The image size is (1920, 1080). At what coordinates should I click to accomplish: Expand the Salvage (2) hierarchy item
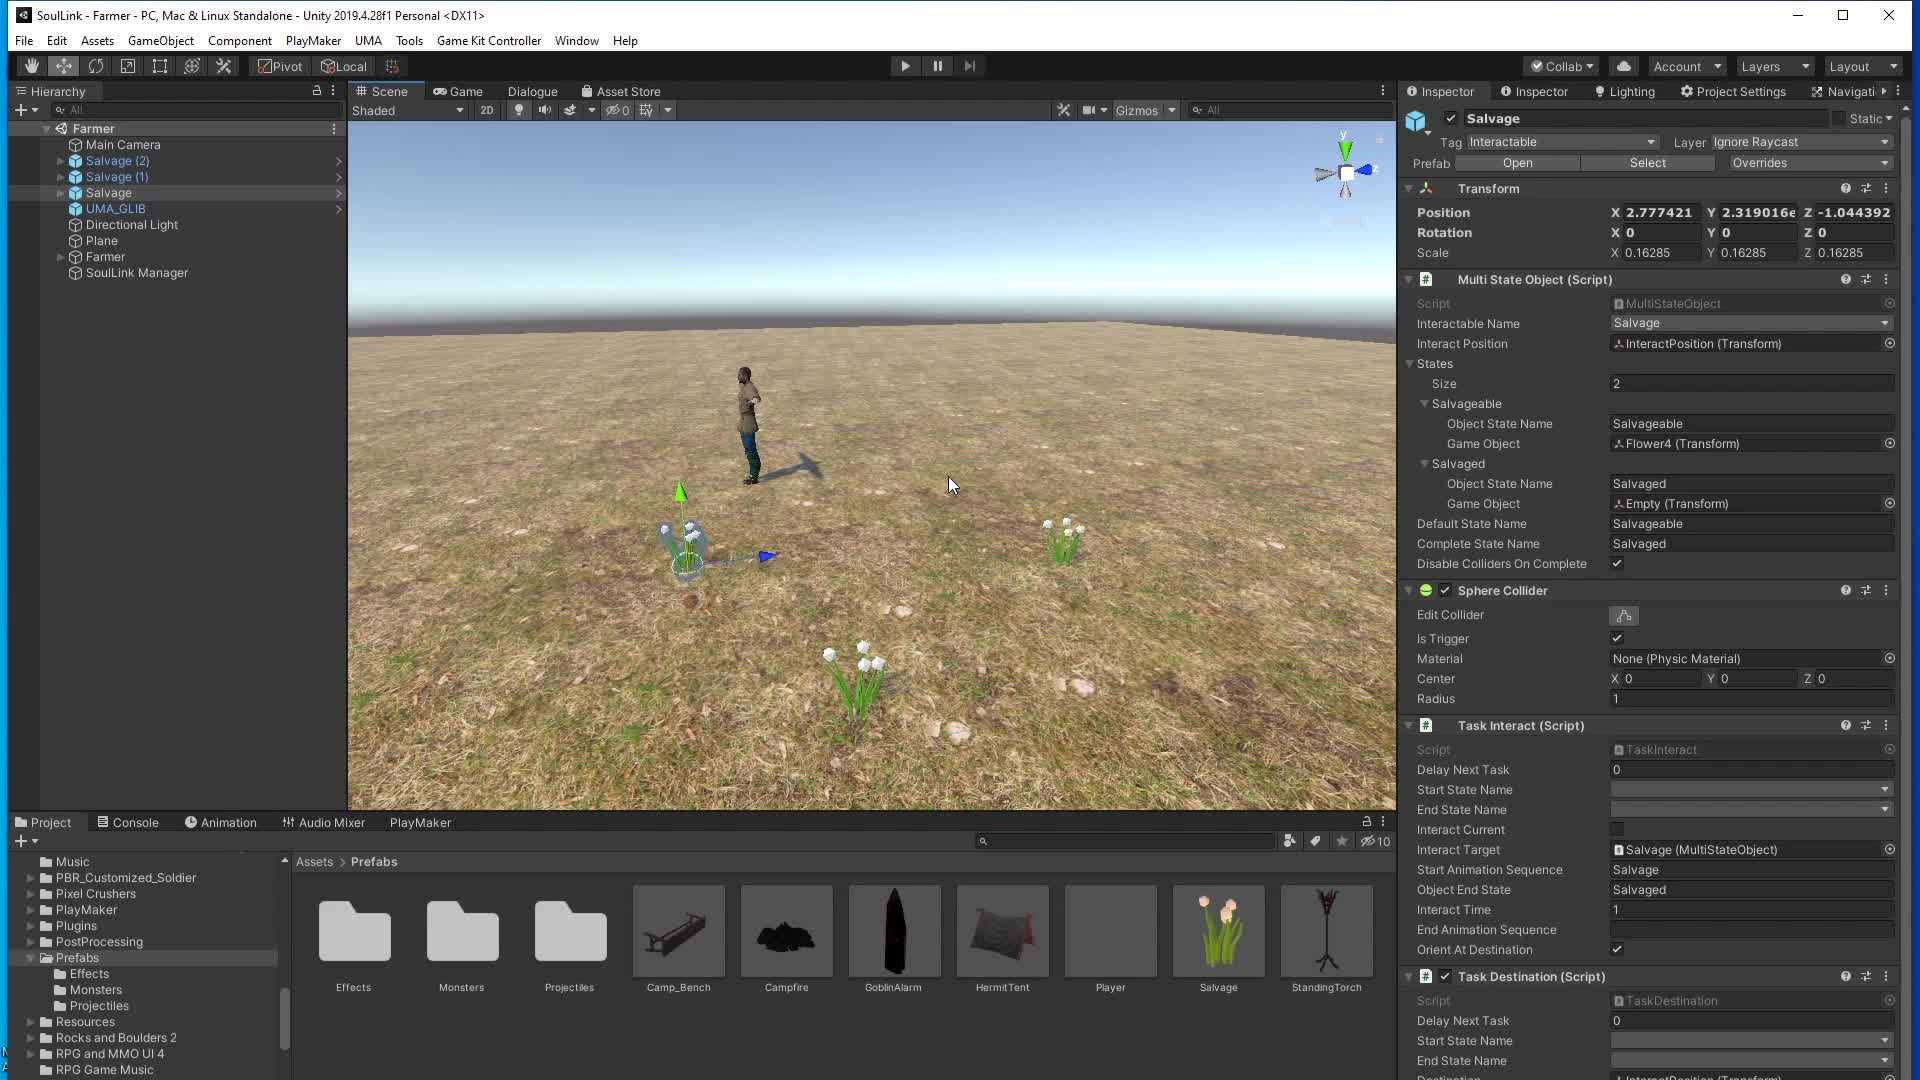[x=61, y=160]
